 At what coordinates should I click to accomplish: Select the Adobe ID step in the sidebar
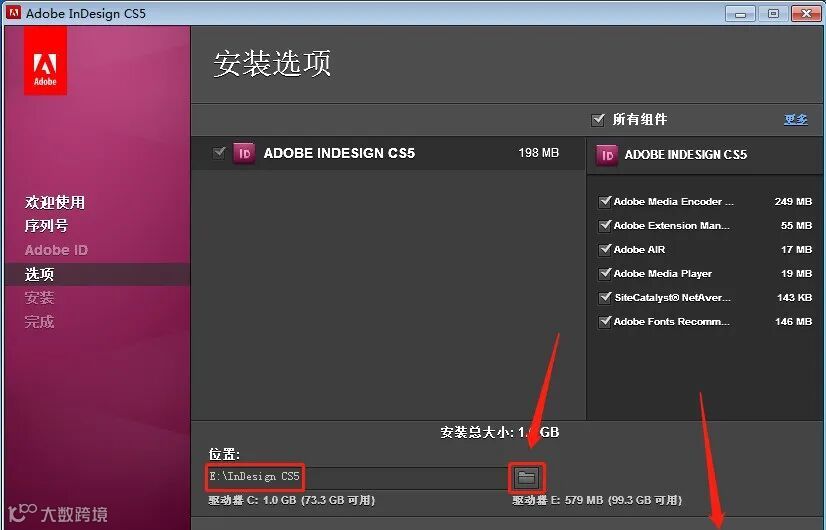(56, 250)
